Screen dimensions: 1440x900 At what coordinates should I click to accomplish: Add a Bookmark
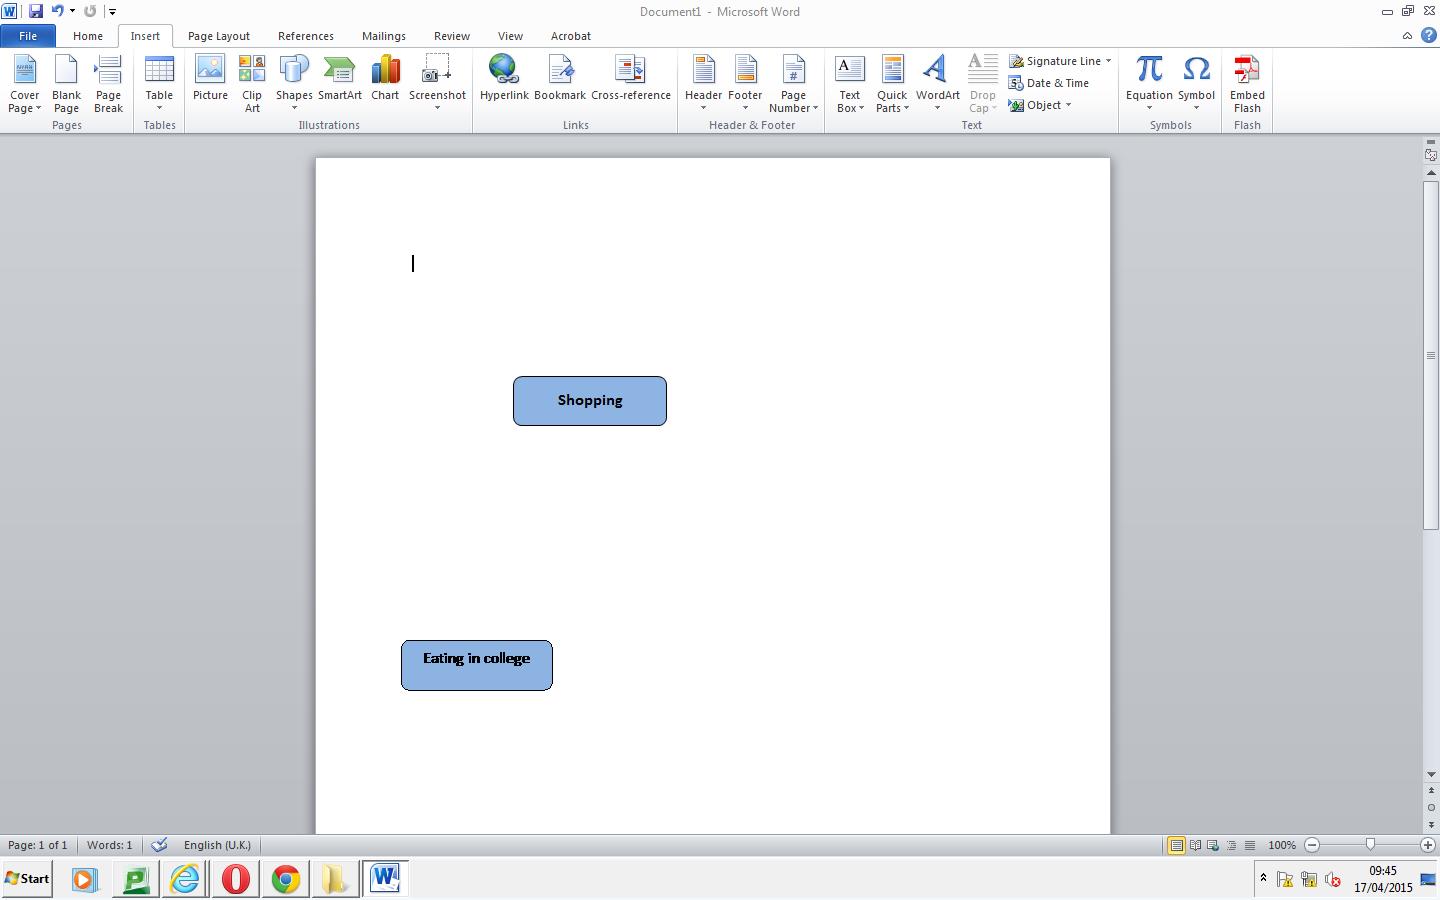pyautogui.click(x=560, y=78)
